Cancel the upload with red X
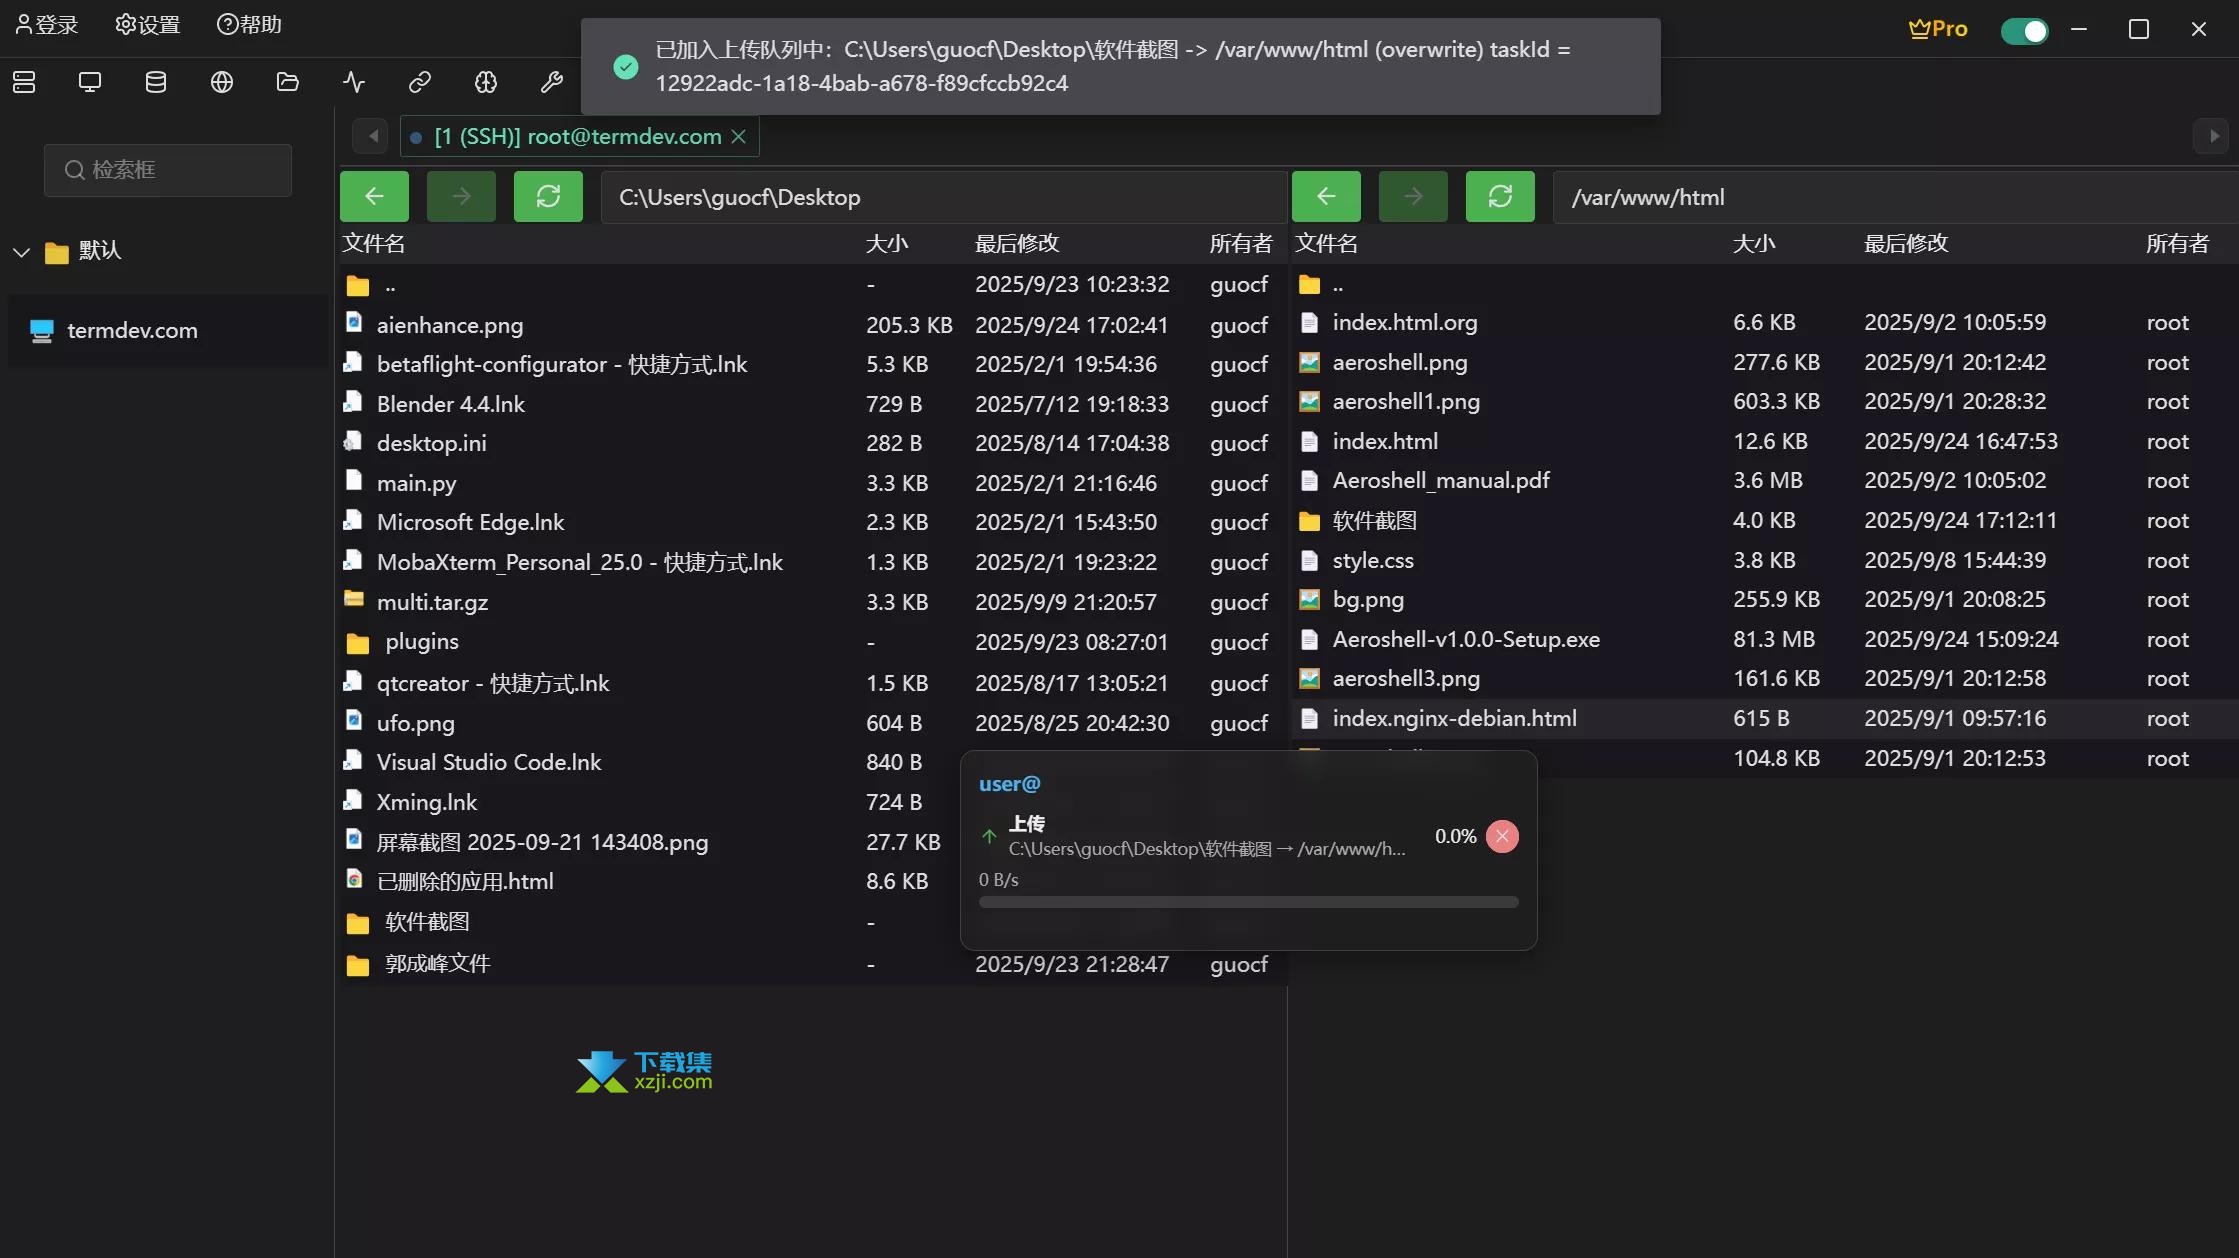Image resolution: width=2239 pixels, height=1258 pixels. click(x=1502, y=836)
